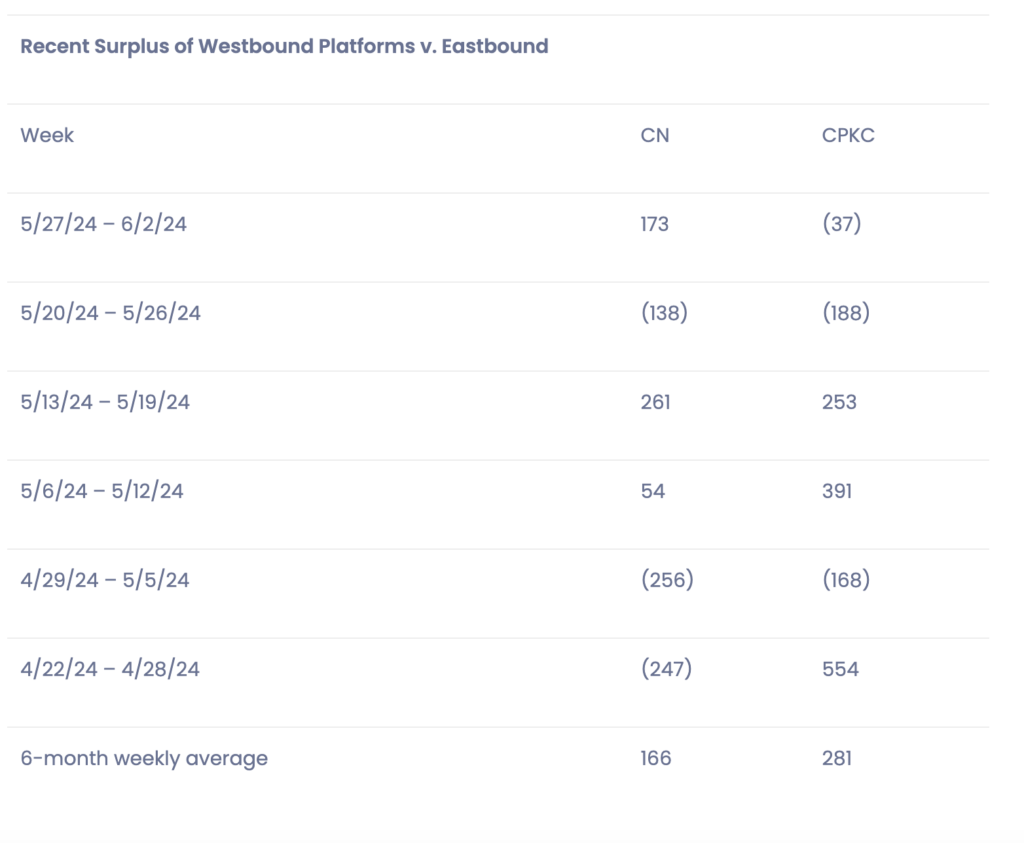Click CPKC value 554
The image size is (1024, 843).
(840, 669)
